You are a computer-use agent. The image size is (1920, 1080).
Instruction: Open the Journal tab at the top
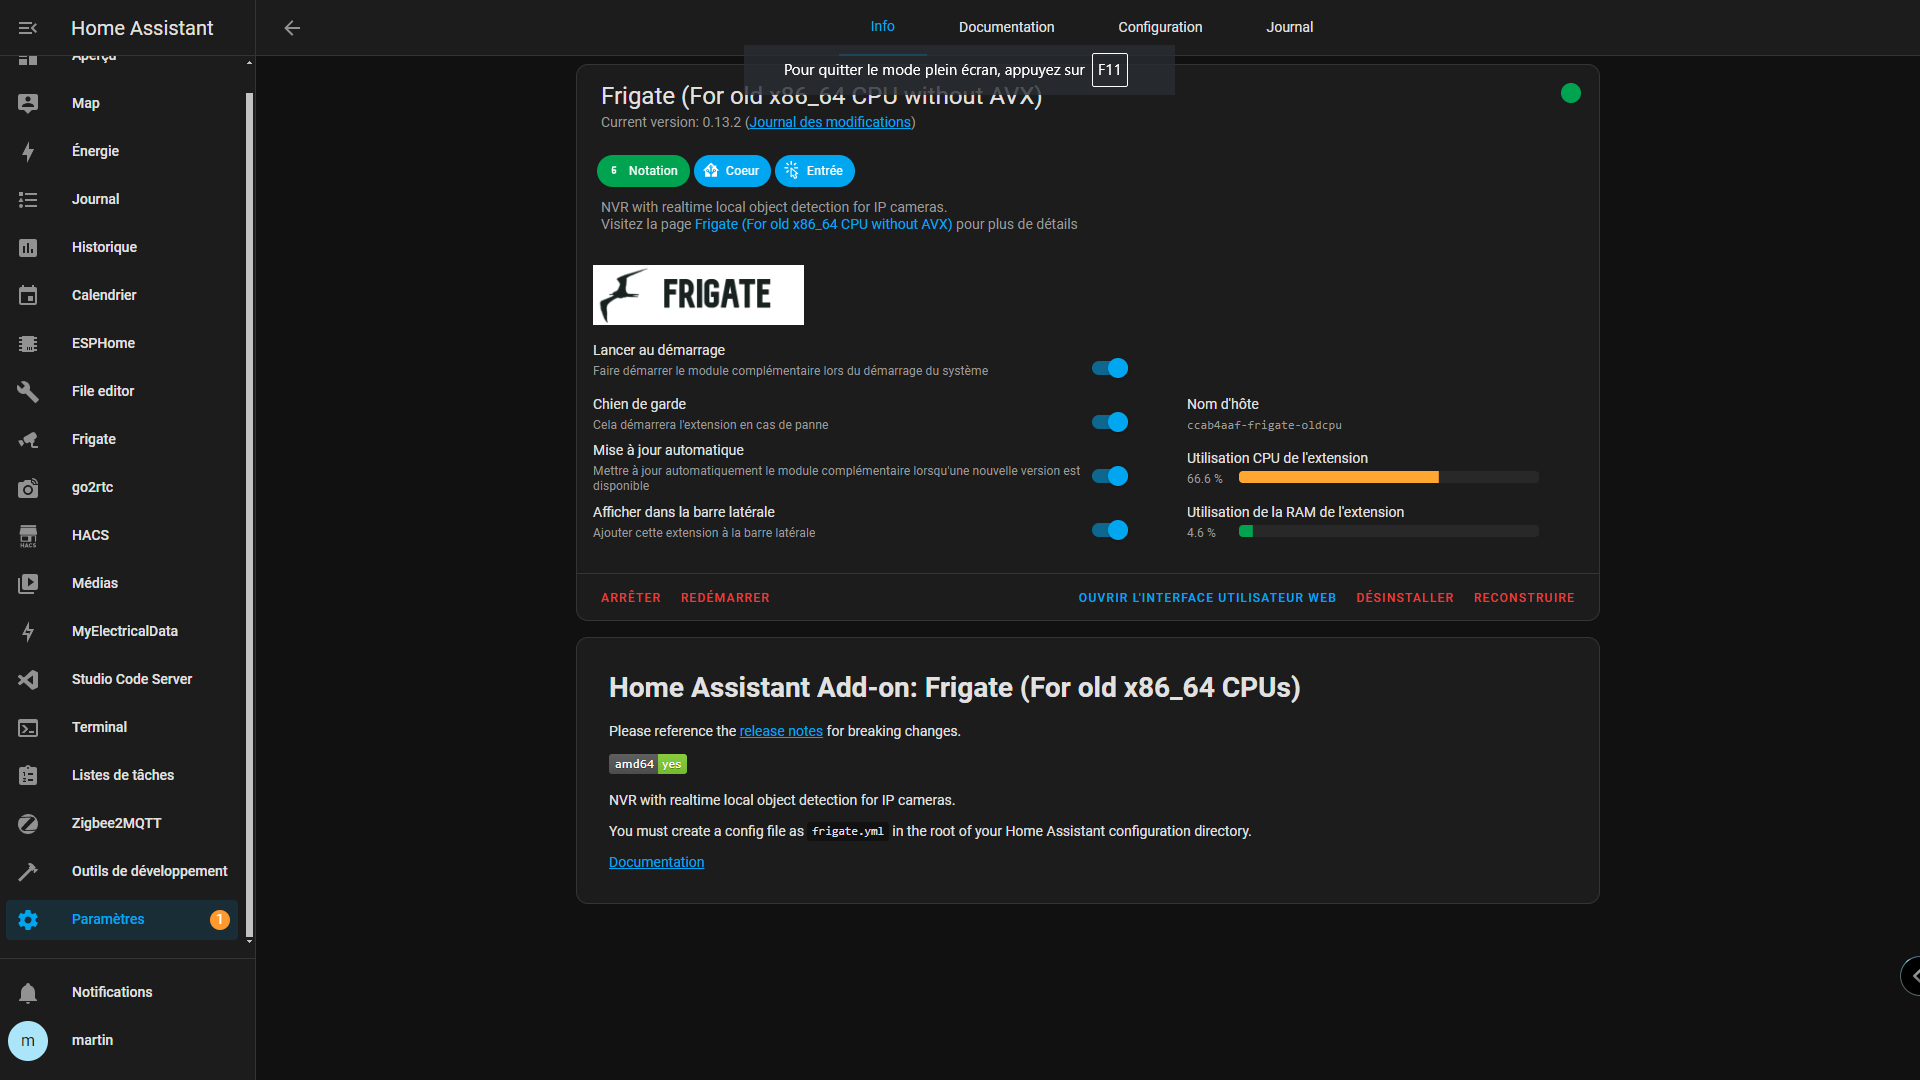(x=1289, y=27)
